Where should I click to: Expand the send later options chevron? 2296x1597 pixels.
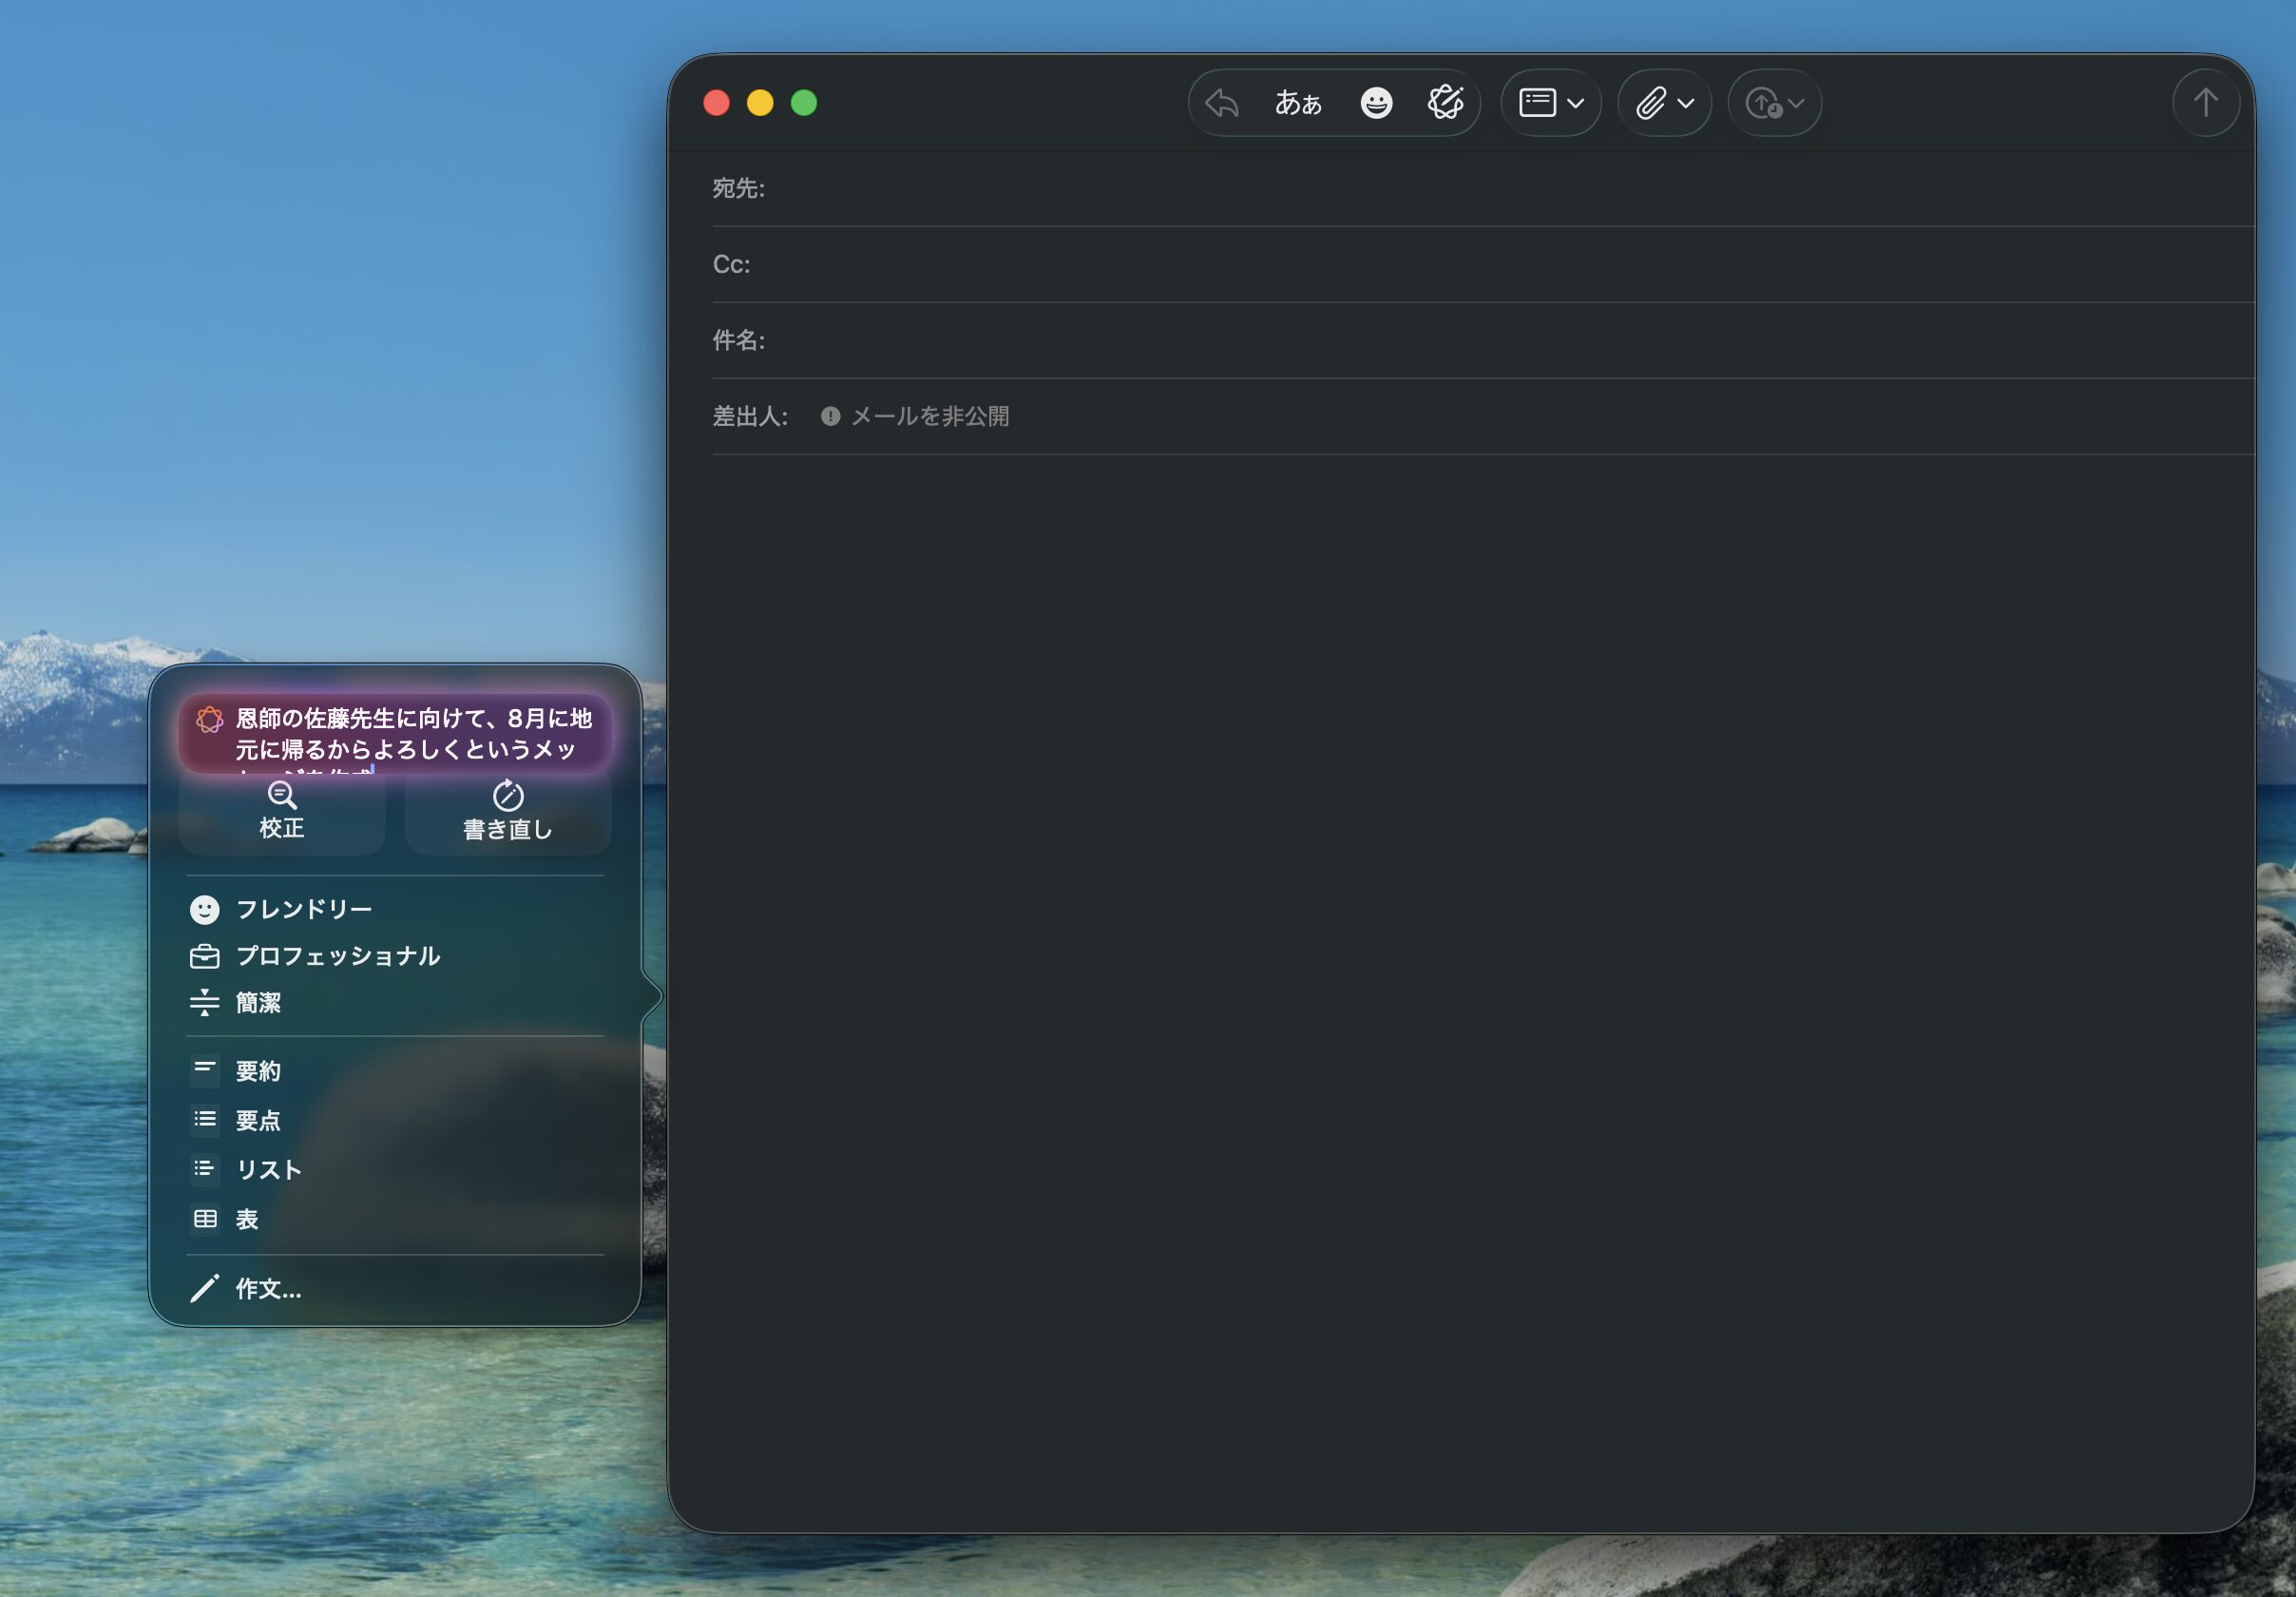point(1796,103)
